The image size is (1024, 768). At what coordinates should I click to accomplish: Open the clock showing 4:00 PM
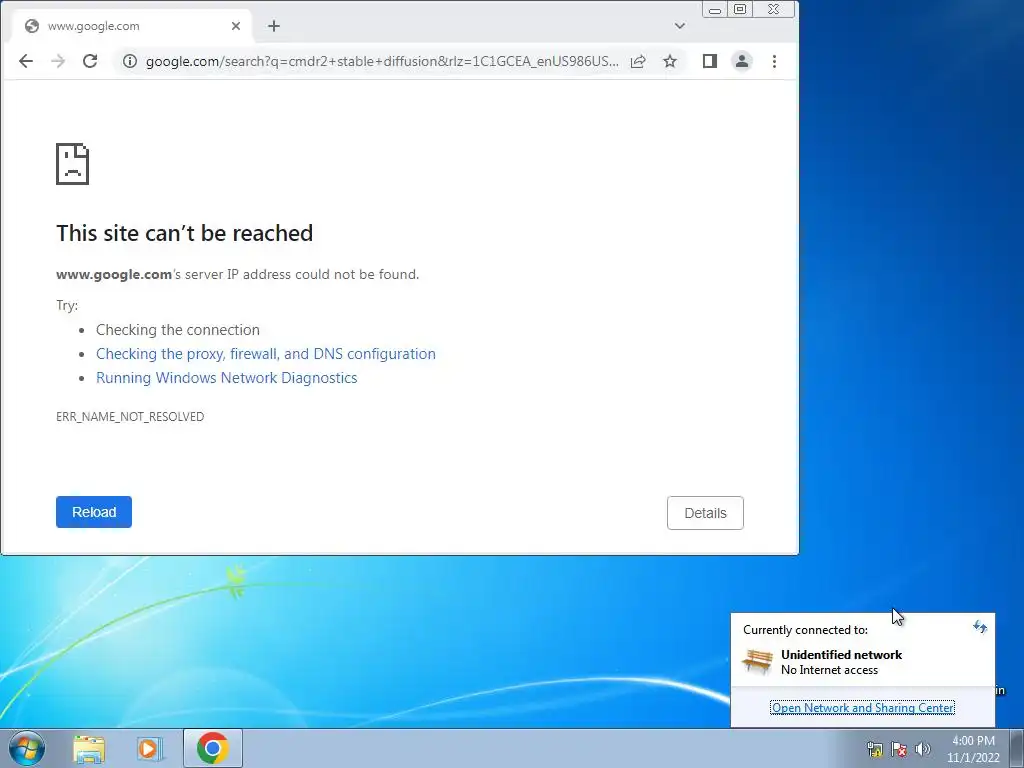coord(973,749)
